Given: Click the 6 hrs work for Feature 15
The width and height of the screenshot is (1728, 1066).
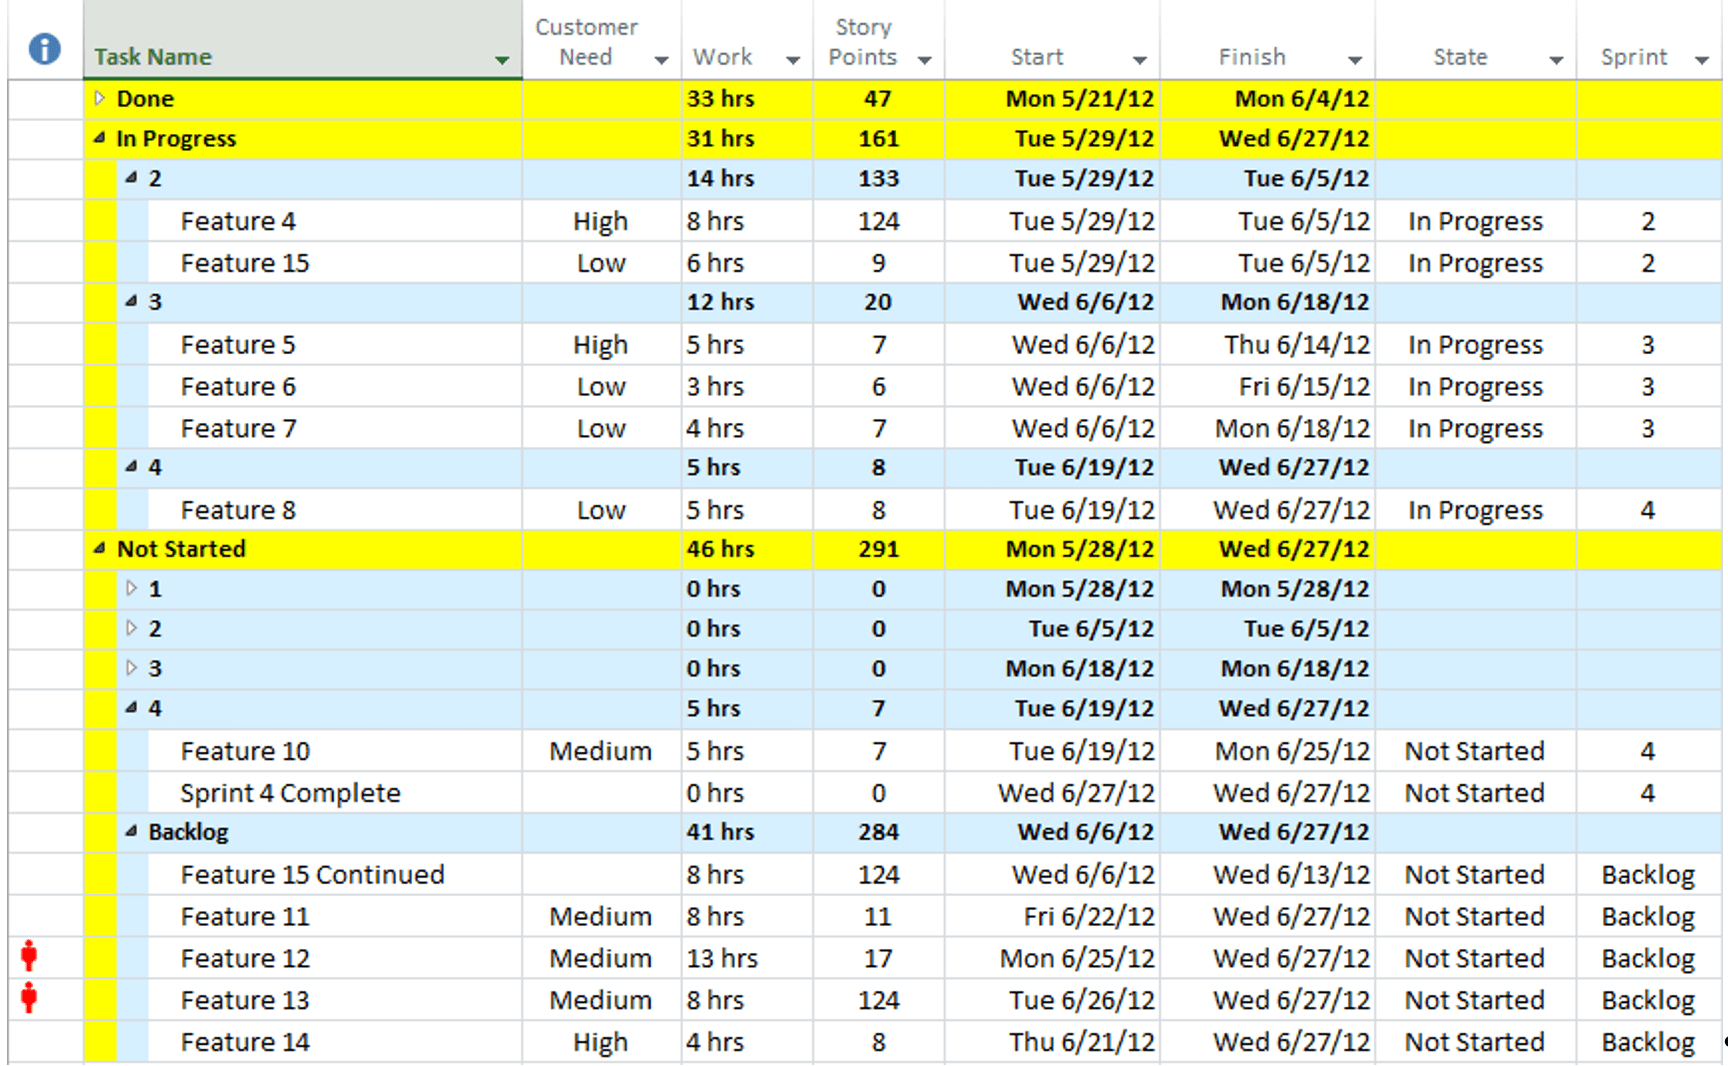Looking at the screenshot, I should pos(715,263).
